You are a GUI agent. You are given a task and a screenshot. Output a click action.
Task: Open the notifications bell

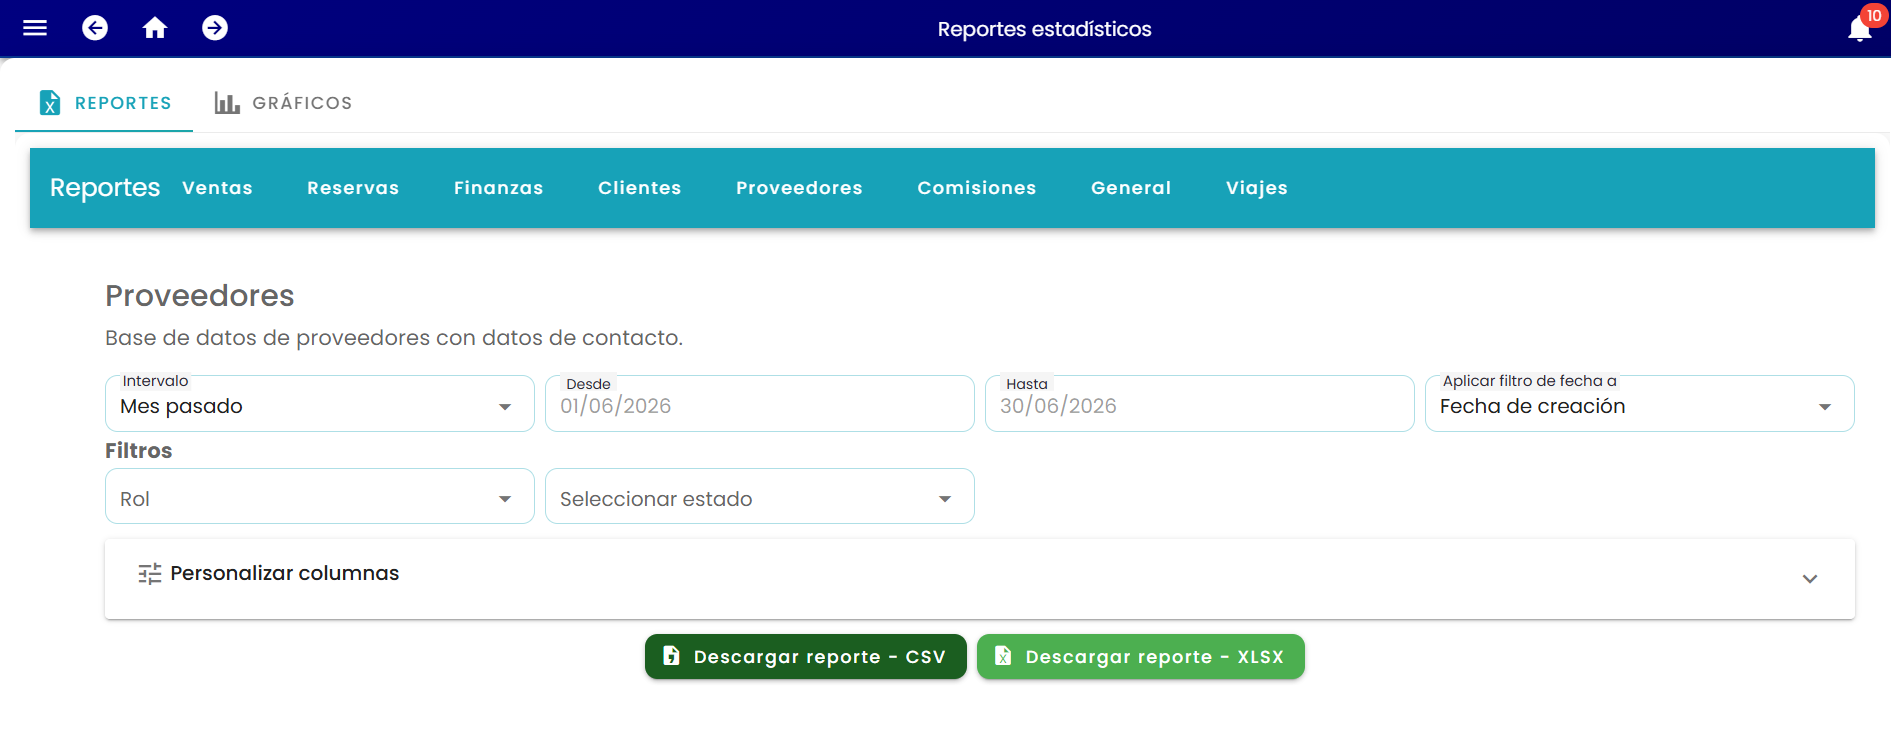click(1860, 29)
